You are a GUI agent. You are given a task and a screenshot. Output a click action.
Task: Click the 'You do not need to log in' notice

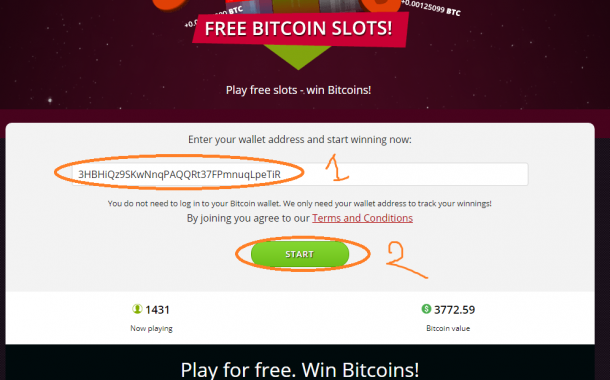point(300,203)
